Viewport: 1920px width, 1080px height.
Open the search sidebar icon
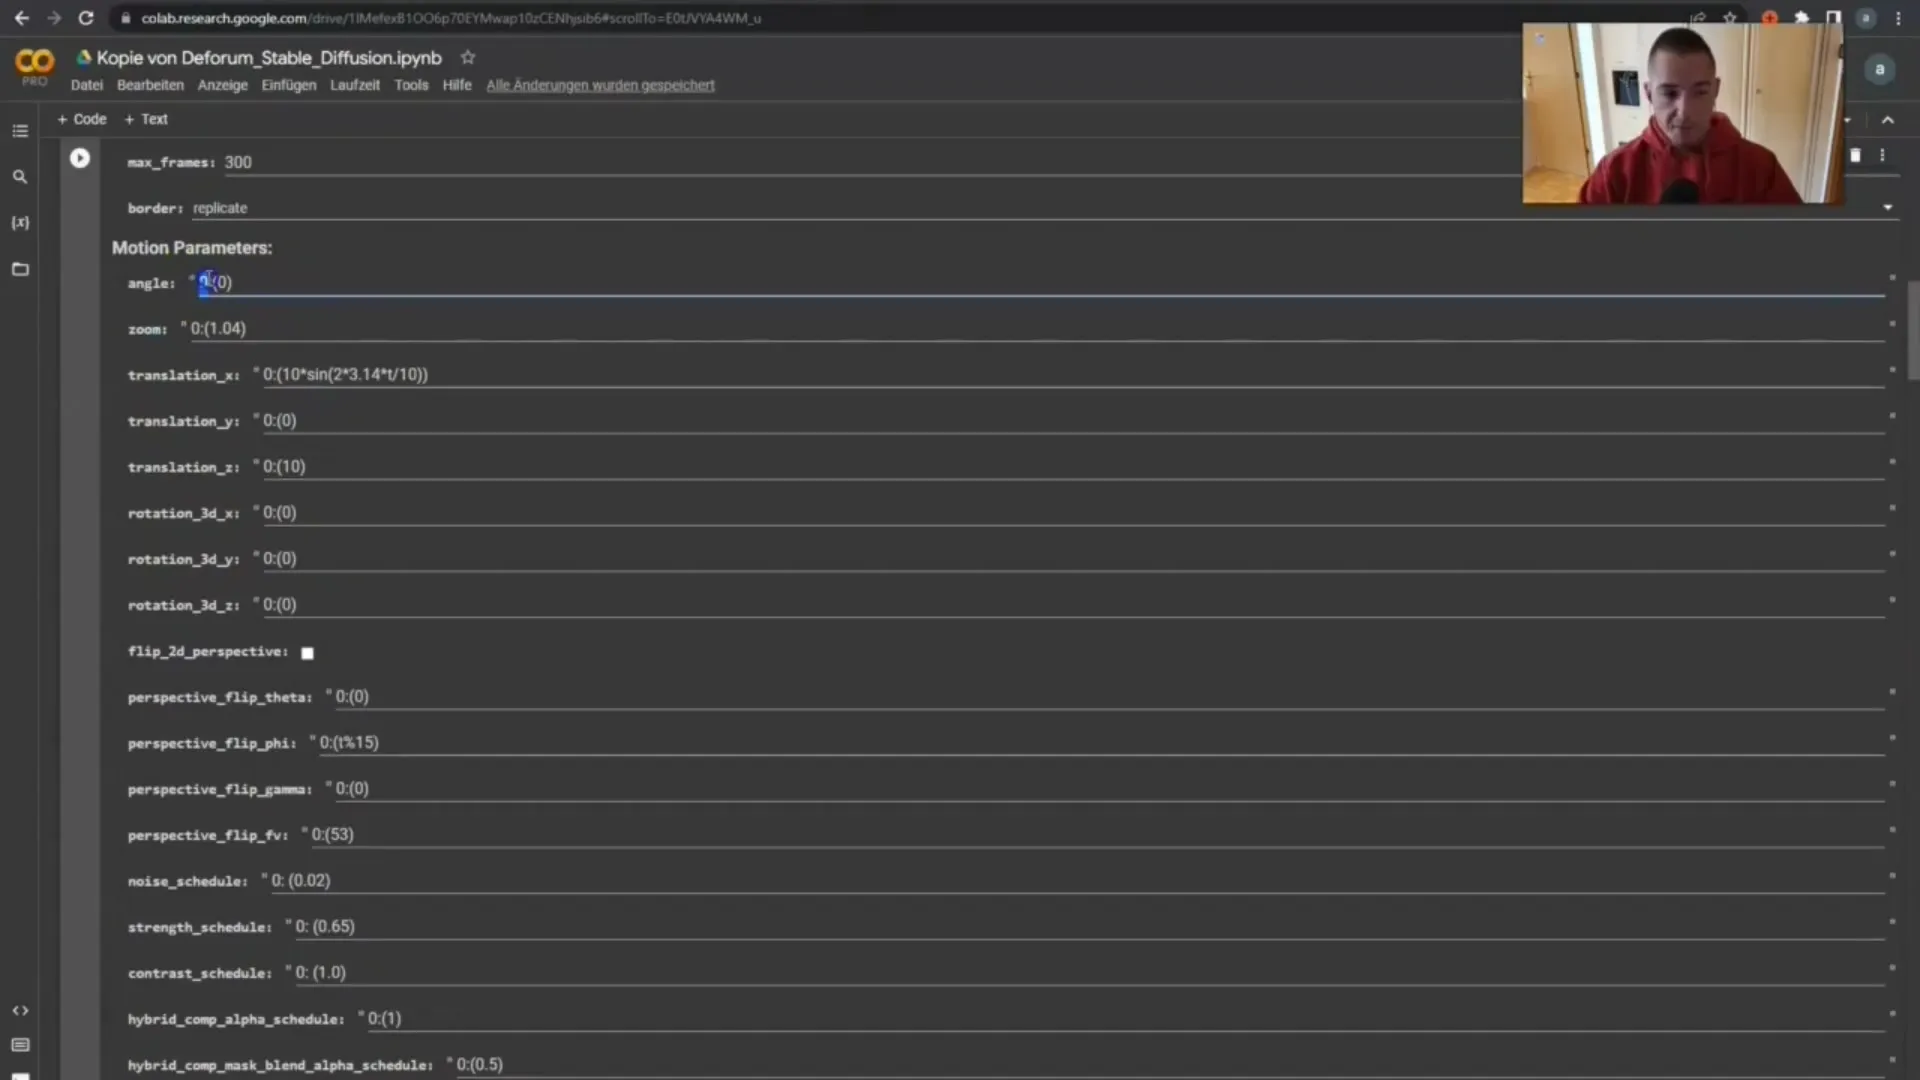click(20, 177)
